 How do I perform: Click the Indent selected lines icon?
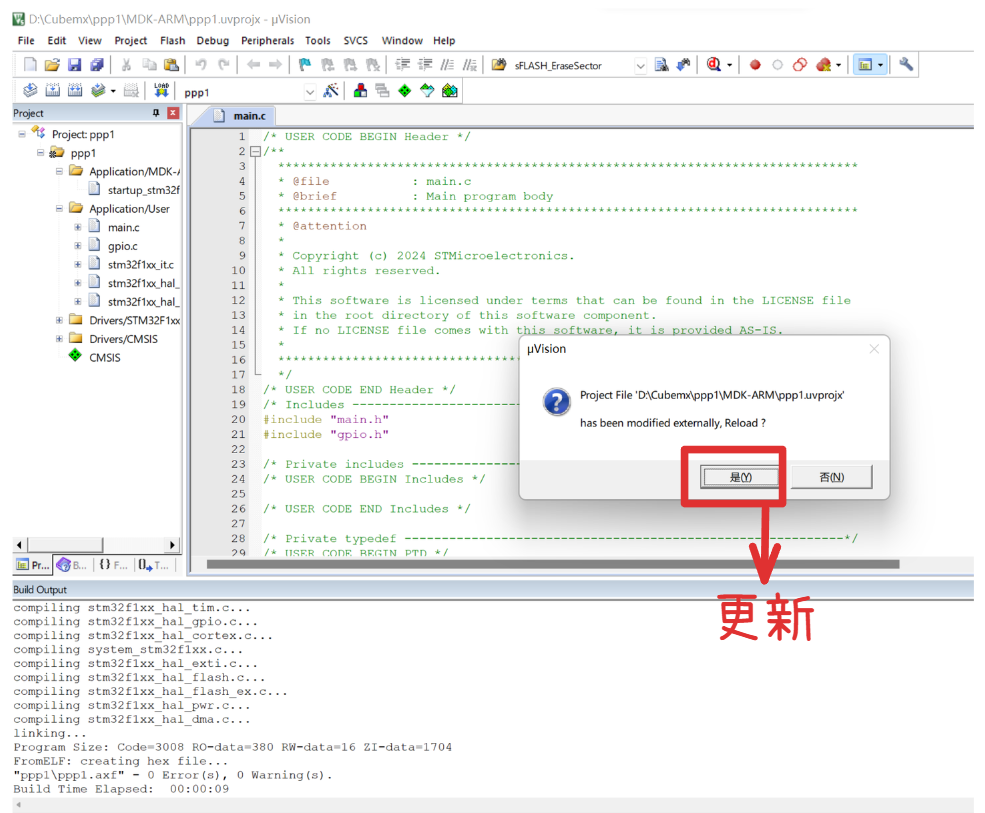(402, 65)
